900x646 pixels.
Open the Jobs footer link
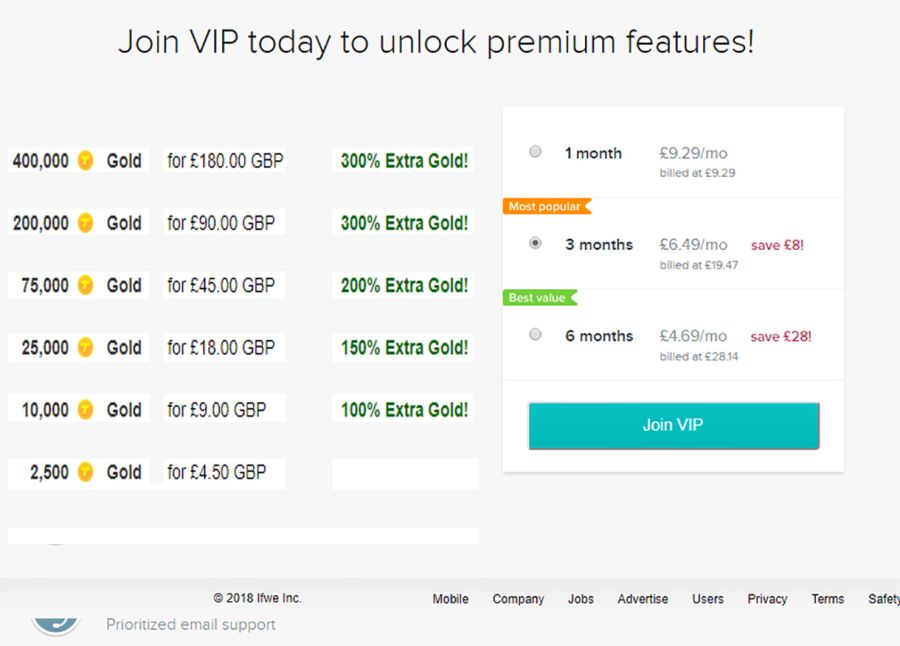580,599
